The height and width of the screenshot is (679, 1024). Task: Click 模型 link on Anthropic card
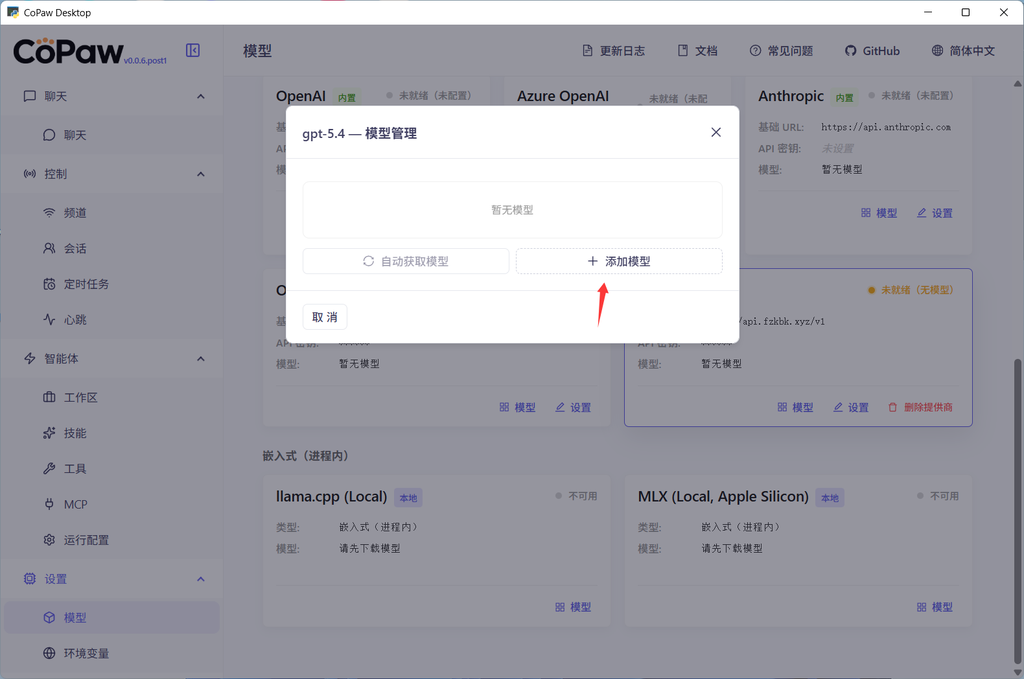coord(879,213)
